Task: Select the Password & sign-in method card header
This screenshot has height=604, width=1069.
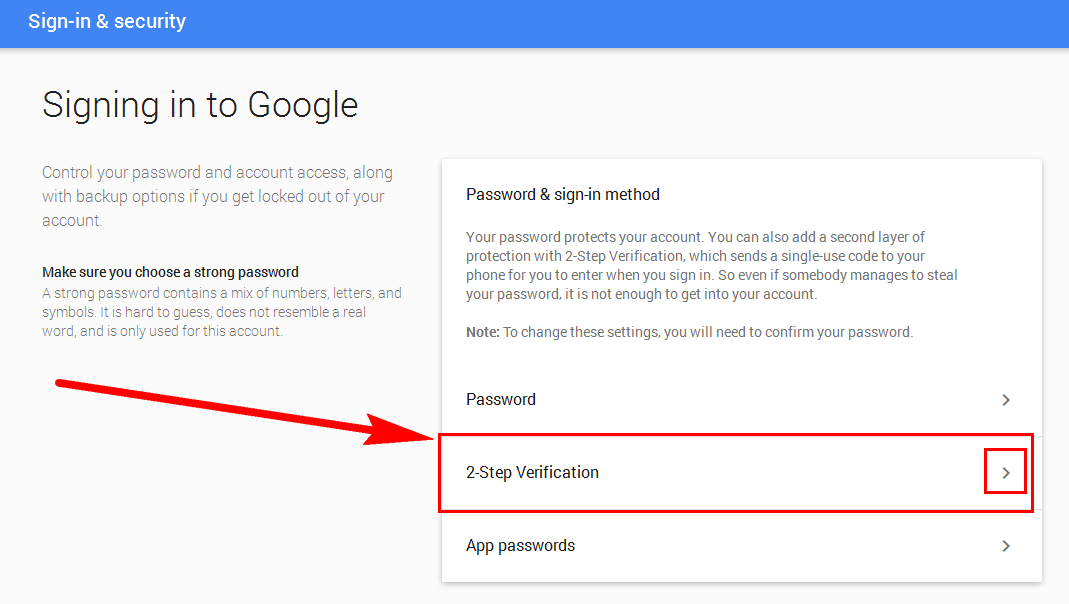Action: pos(562,194)
